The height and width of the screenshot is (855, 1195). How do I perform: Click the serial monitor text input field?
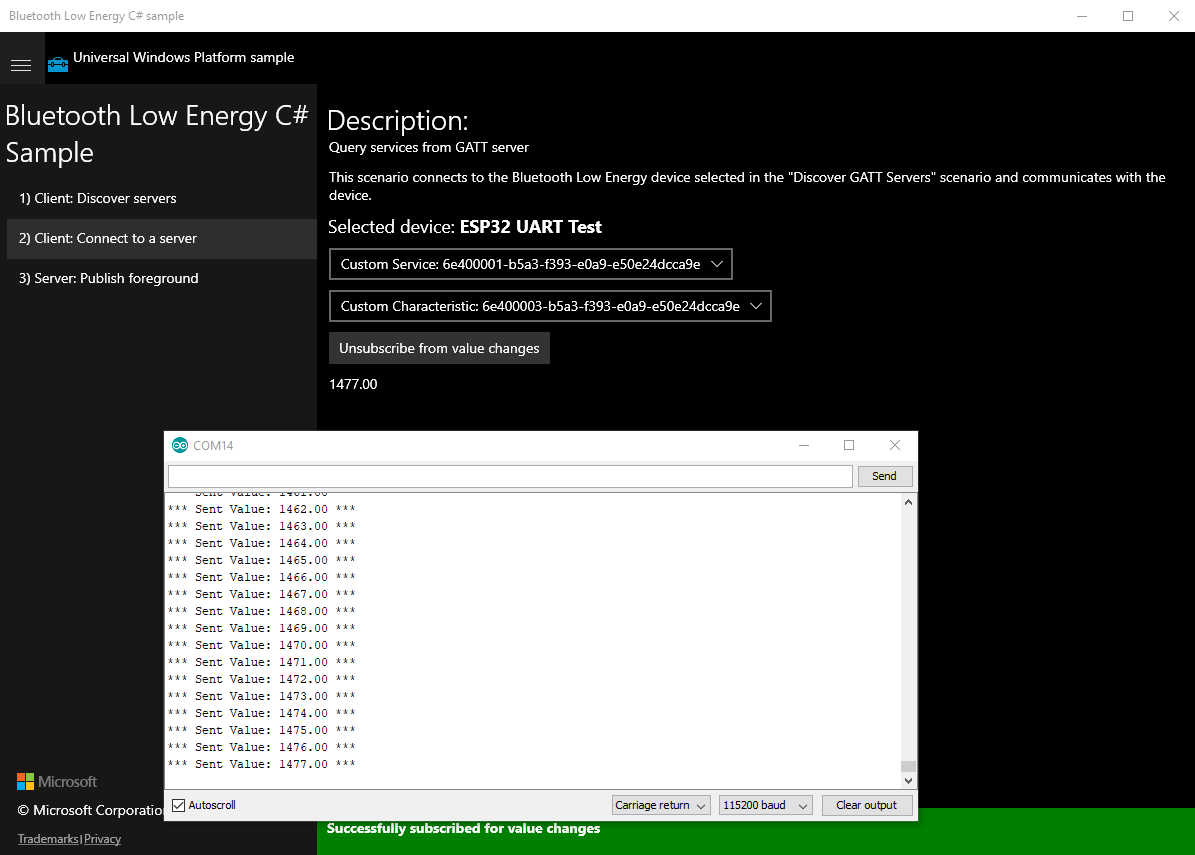pos(510,476)
